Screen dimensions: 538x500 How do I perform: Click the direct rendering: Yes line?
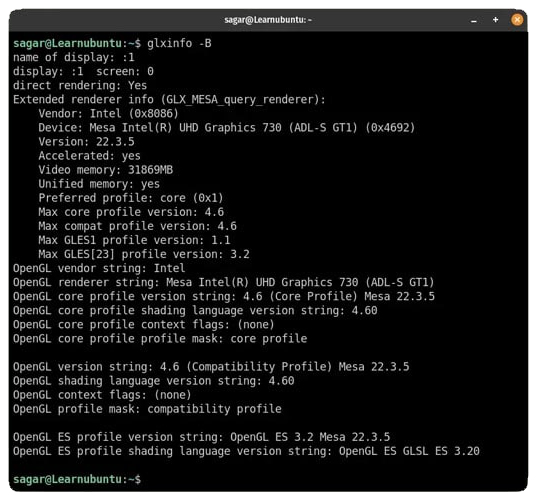tap(80, 85)
